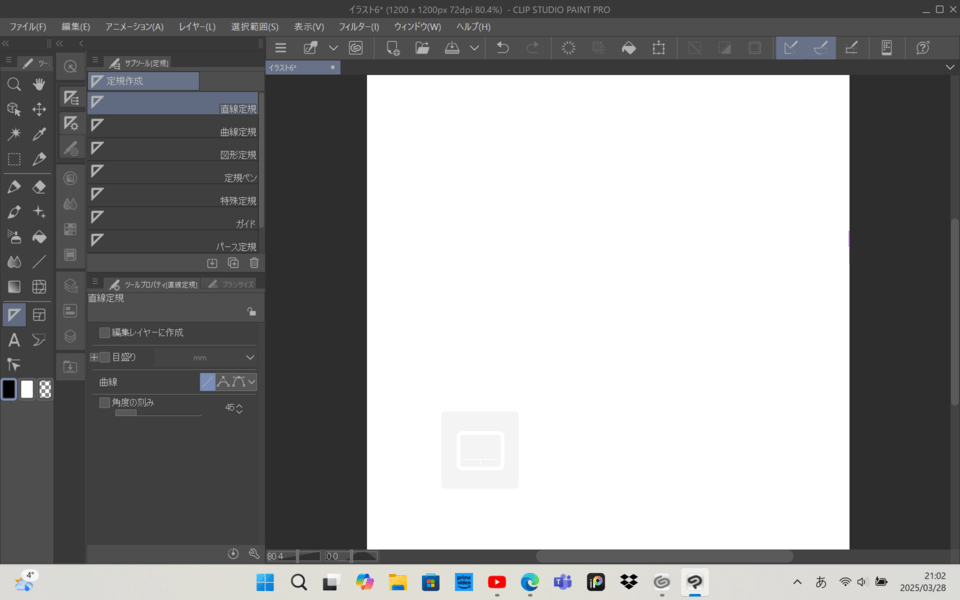
Task: Click the Undo arrow in command bar
Action: click(503, 48)
